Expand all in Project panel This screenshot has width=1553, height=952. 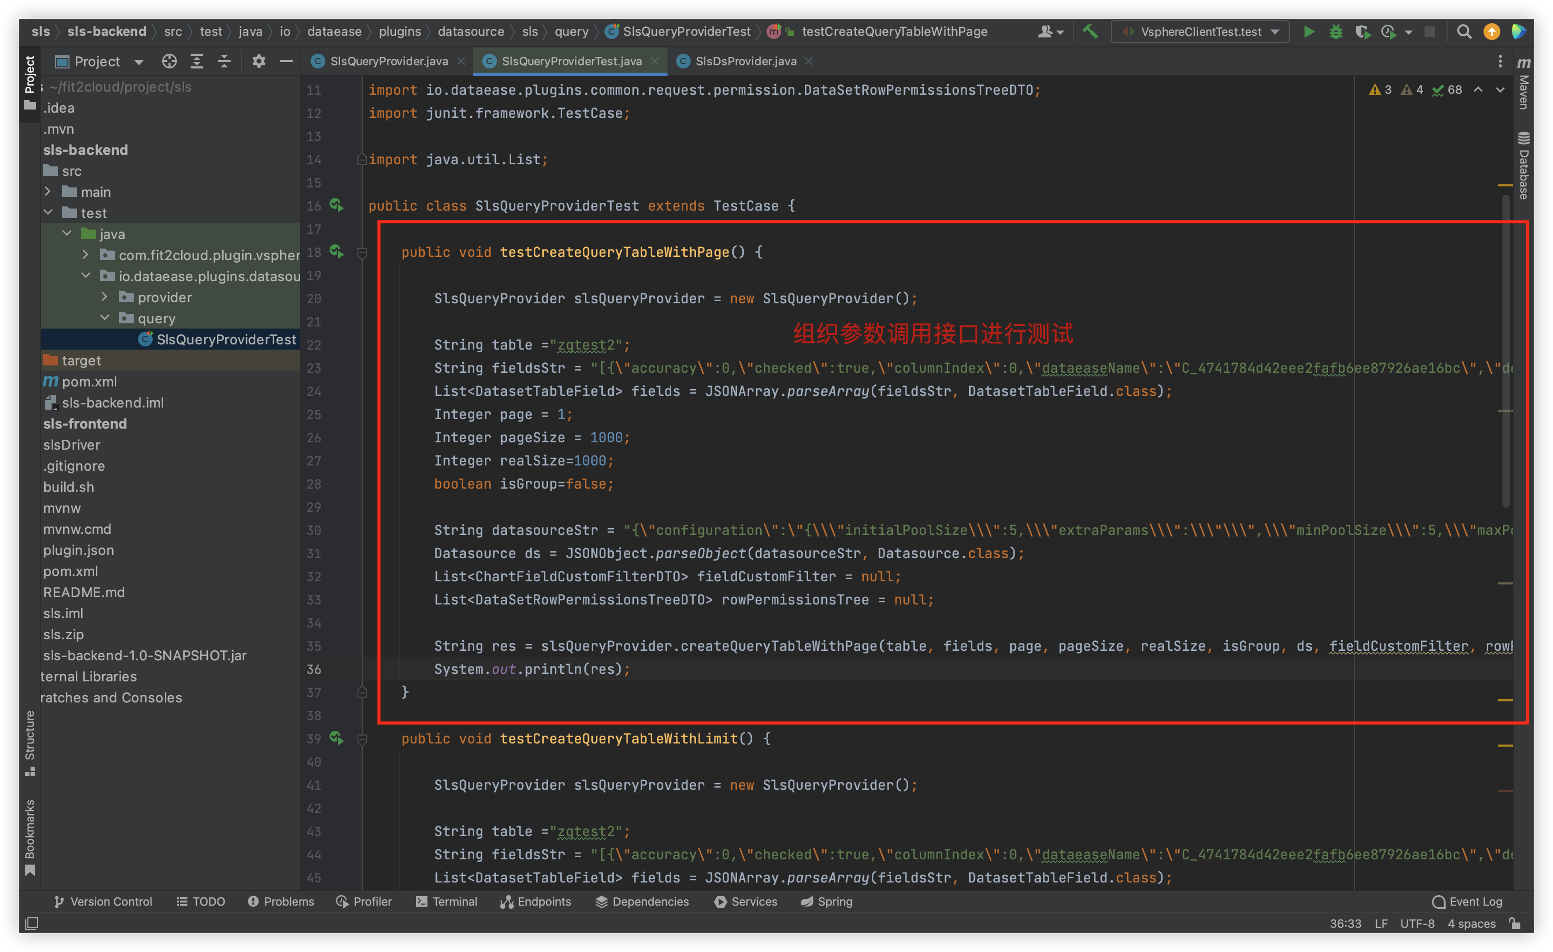coord(197,61)
